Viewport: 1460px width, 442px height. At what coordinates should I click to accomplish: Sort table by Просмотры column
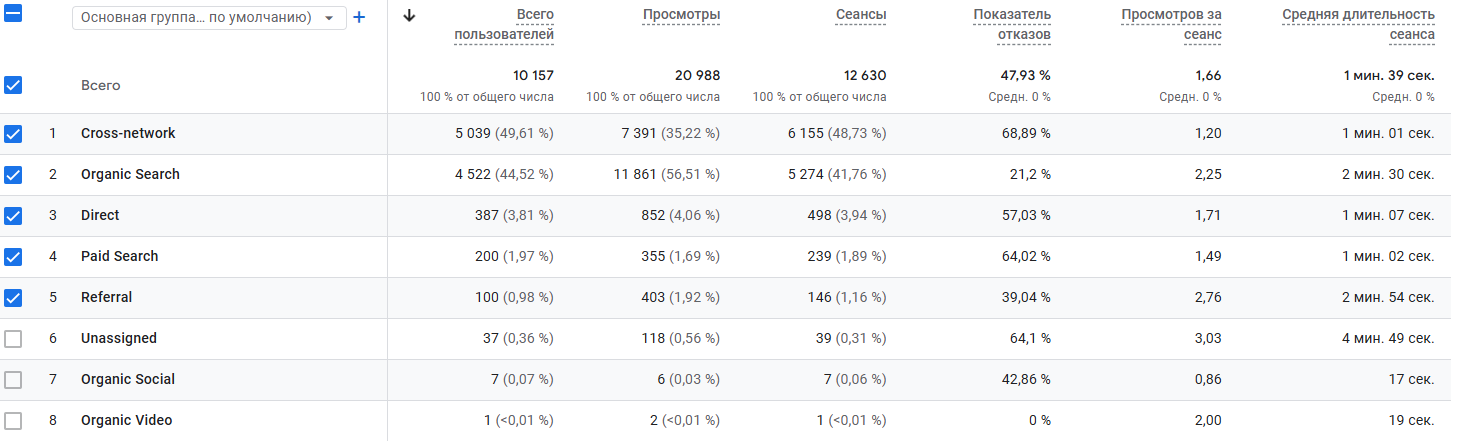[x=681, y=15]
